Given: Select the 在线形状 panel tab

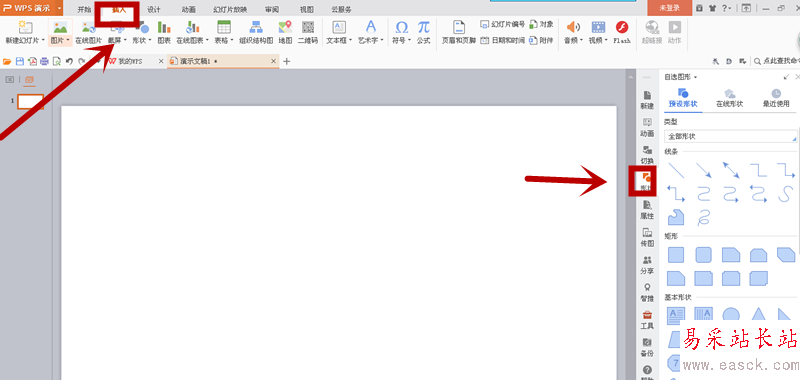Looking at the screenshot, I should point(730,98).
